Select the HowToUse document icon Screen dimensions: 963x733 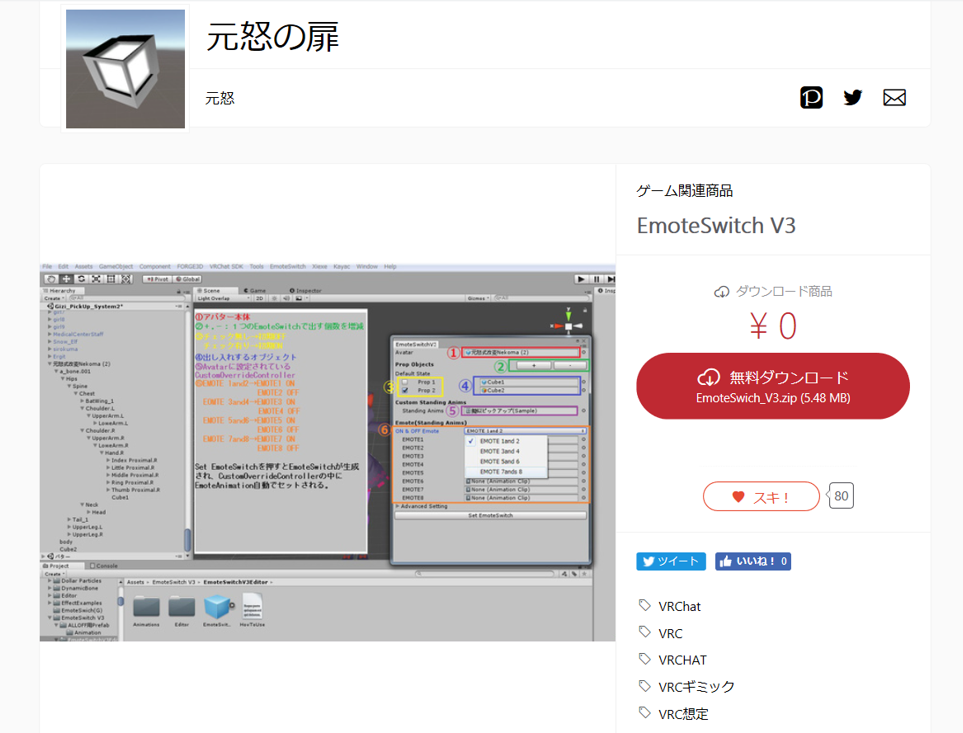coord(252,606)
